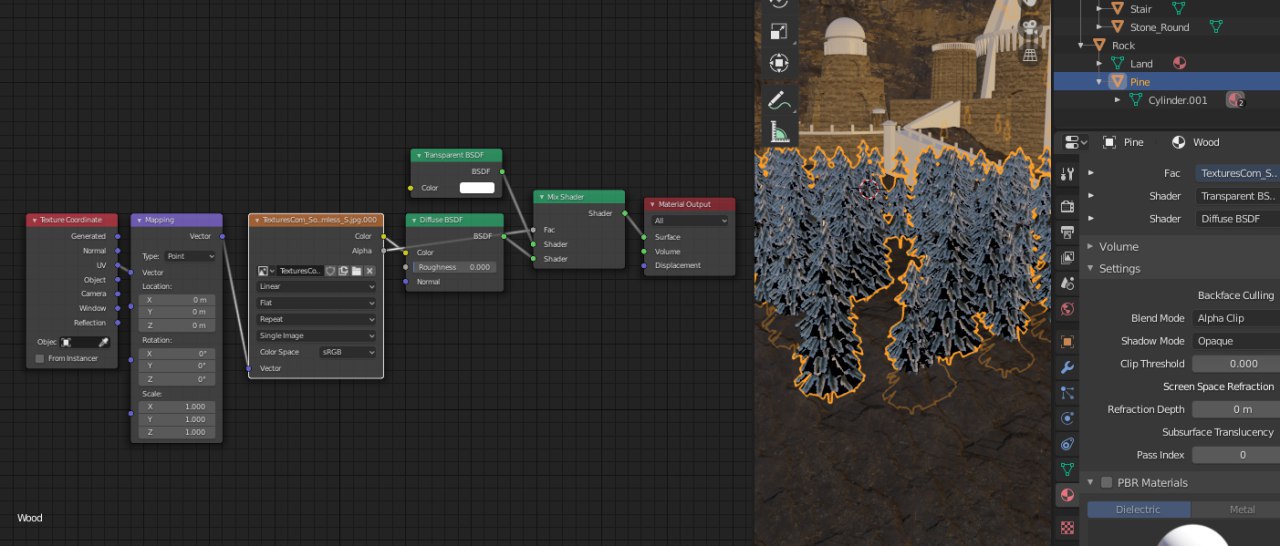
Task: Select the Land object in outliner
Action: pos(1141,64)
